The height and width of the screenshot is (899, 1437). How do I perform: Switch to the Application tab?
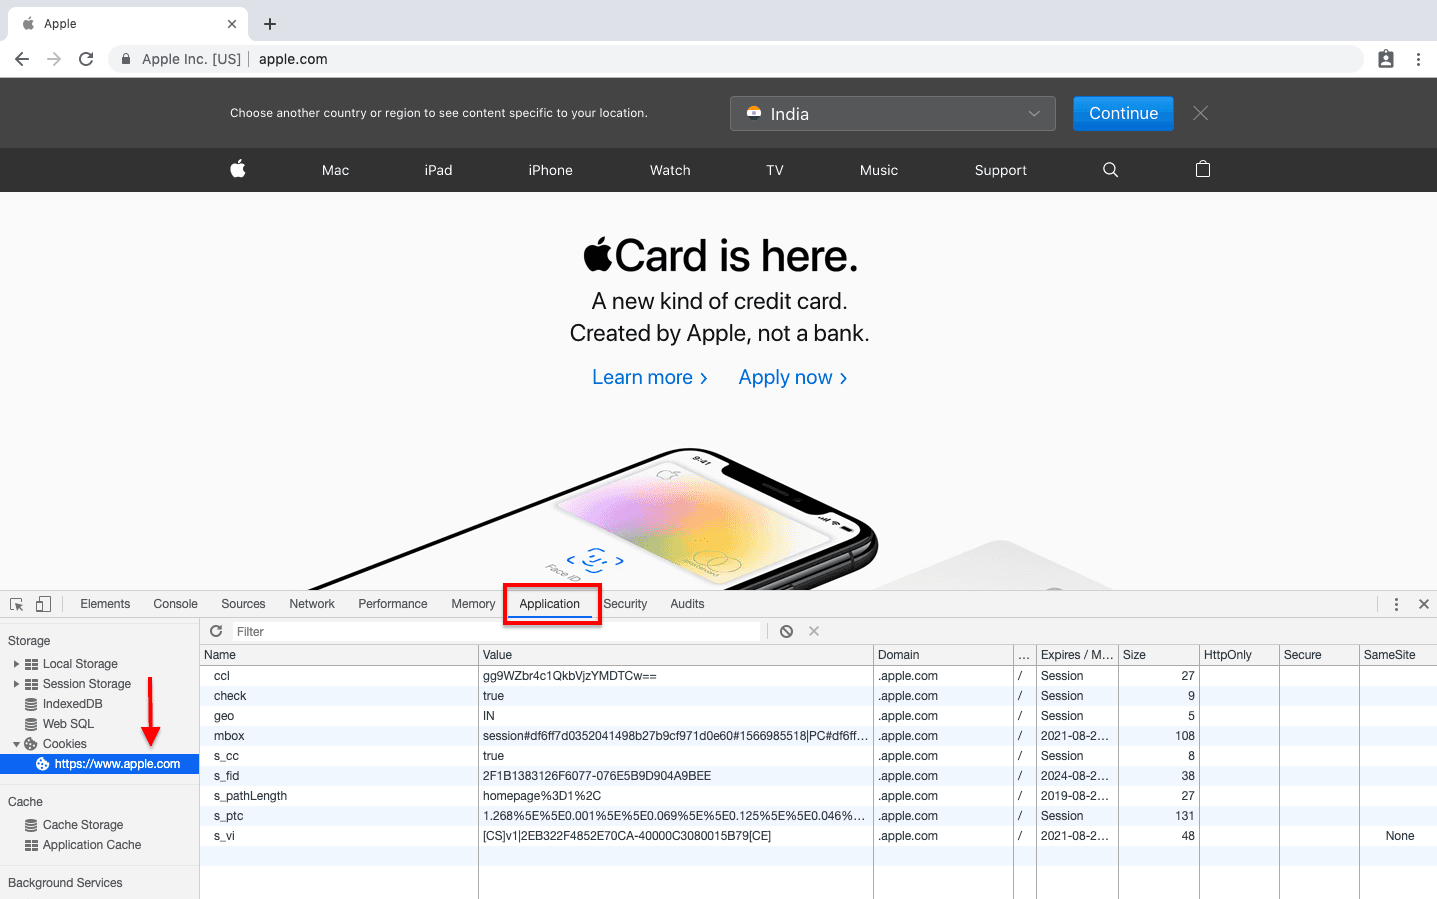550,604
